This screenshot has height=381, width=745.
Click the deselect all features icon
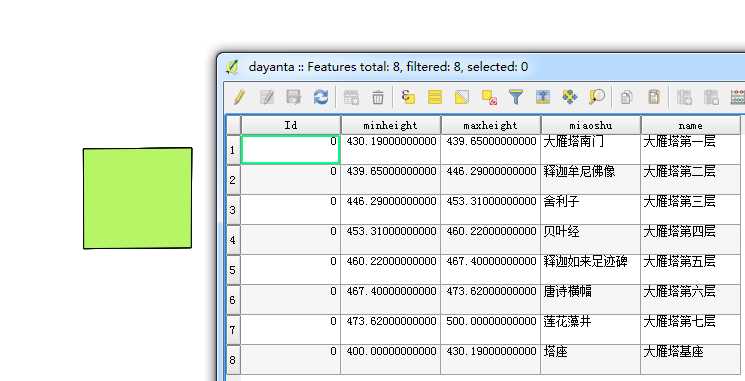[489, 97]
